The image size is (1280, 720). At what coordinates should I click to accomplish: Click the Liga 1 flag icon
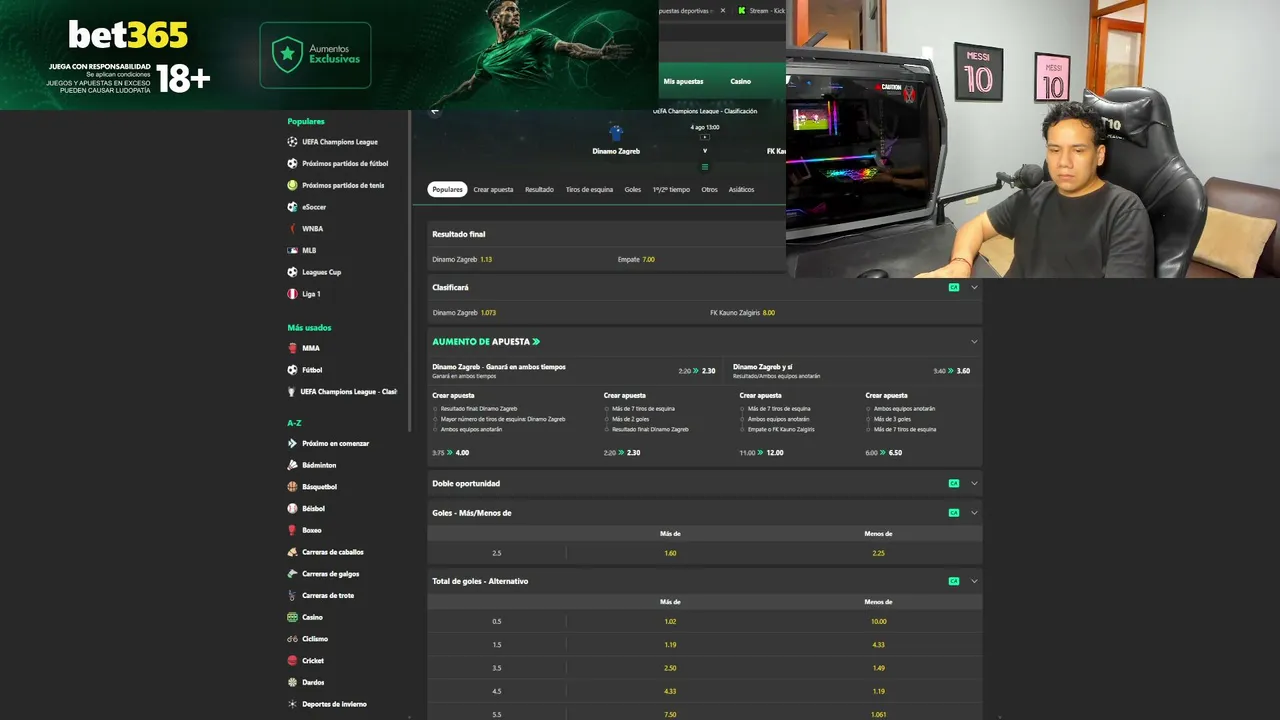click(x=293, y=294)
